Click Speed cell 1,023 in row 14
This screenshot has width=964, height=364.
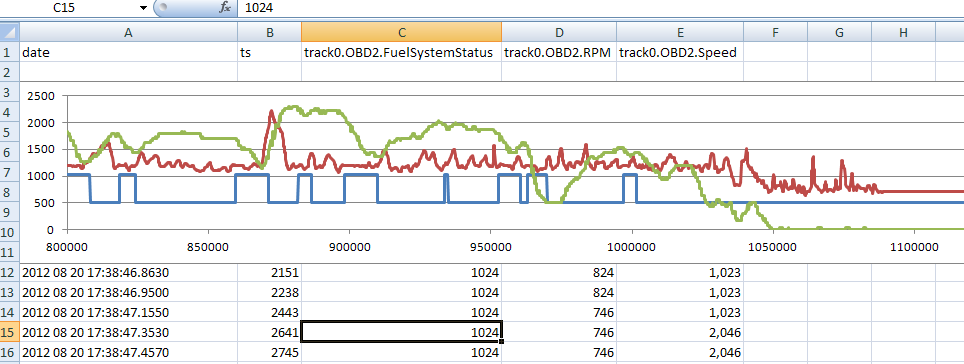[680, 312]
